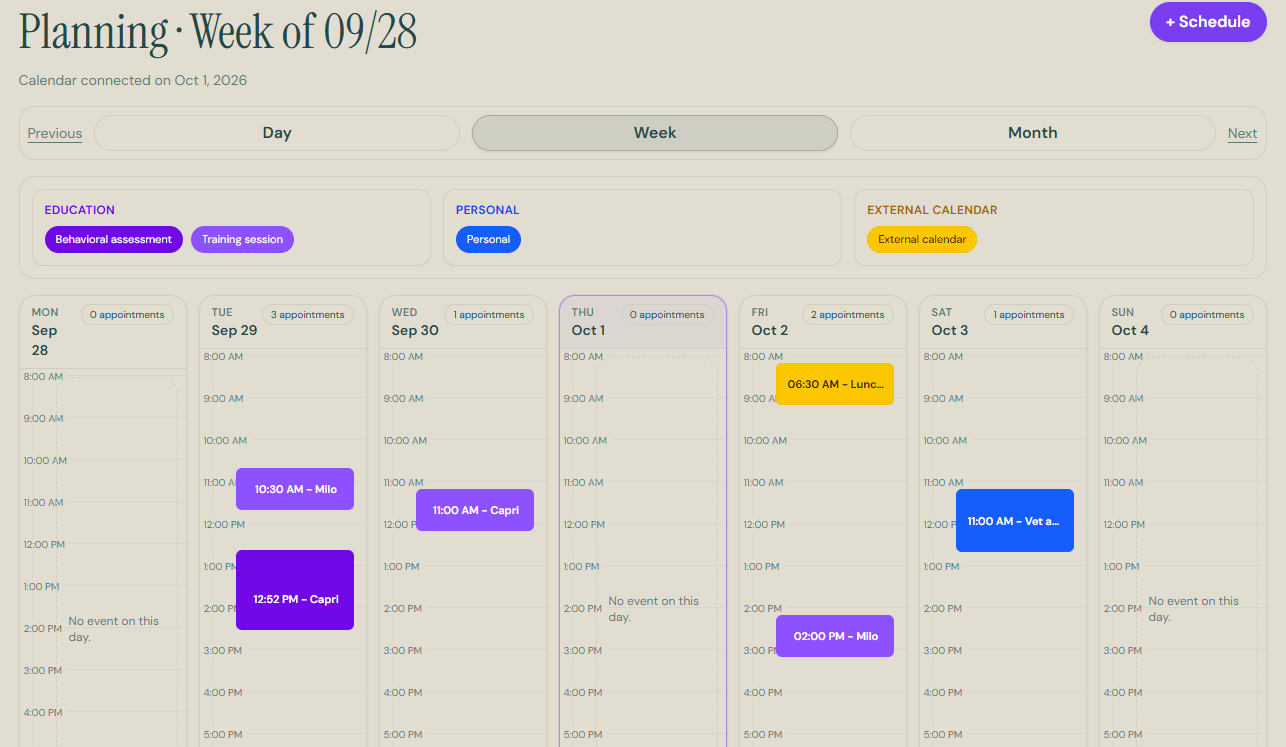Open the 06:30 AM Lunch external event

(835, 384)
